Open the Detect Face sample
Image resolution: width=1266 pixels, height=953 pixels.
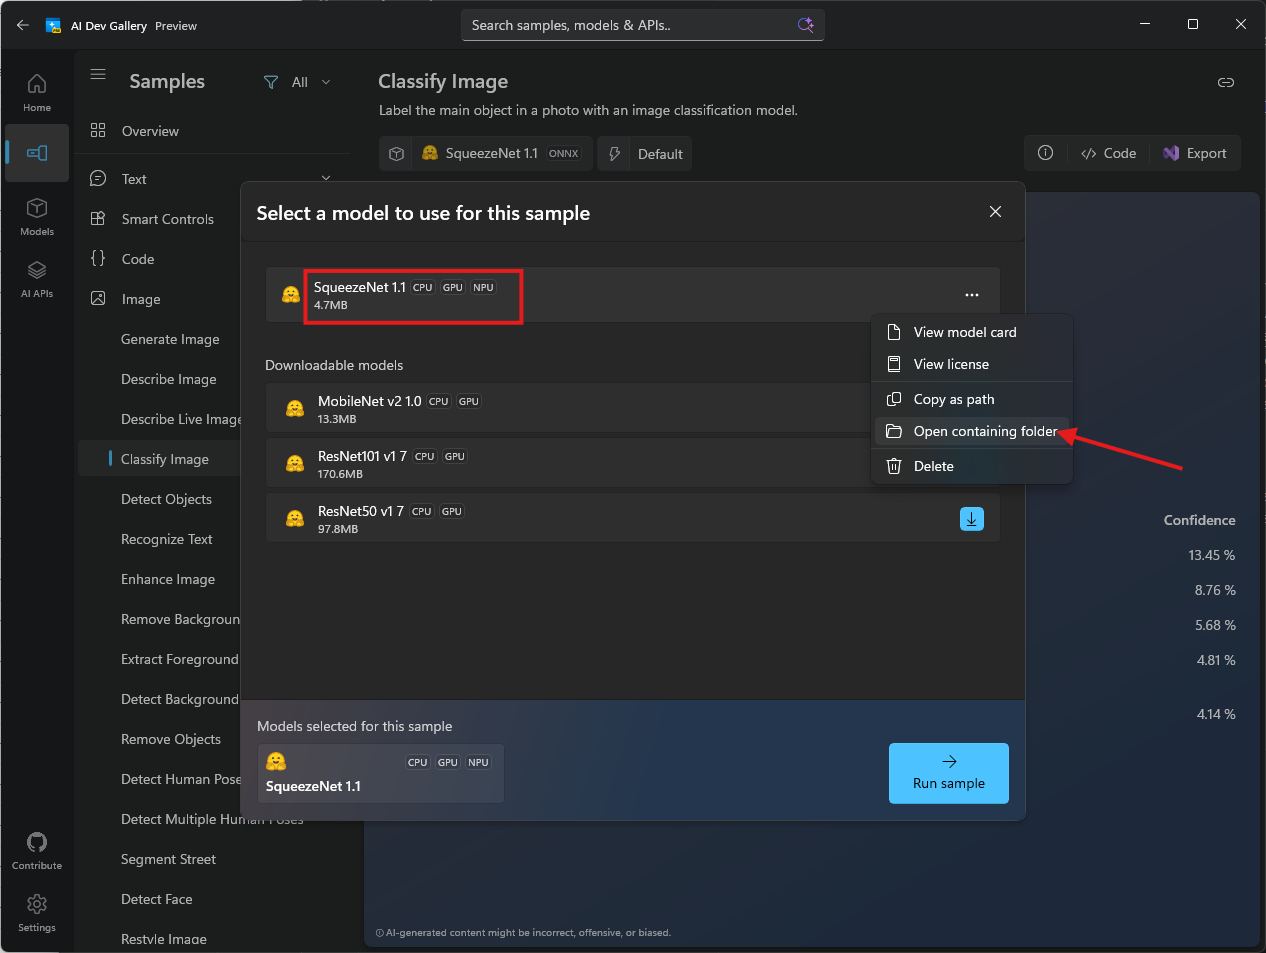tap(157, 899)
